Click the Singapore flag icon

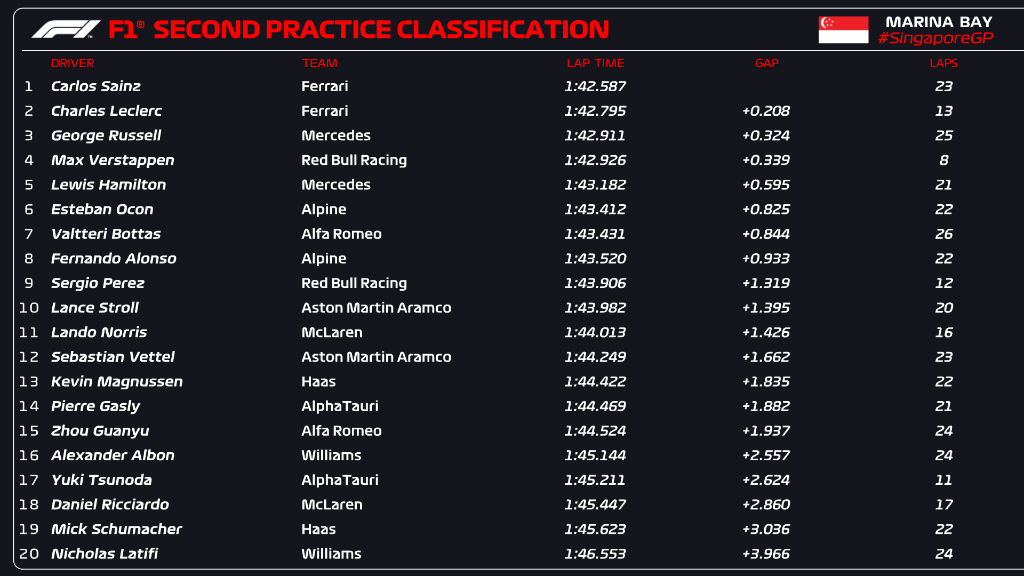click(x=843, y=29)
